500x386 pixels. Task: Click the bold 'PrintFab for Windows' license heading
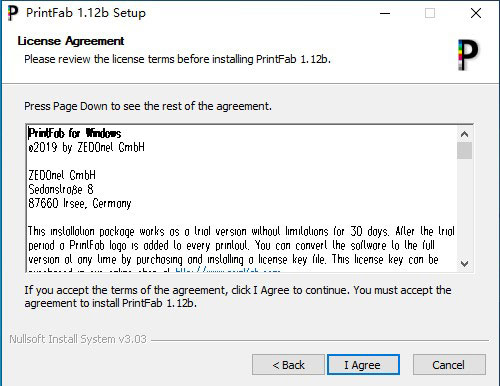point(74,133)
